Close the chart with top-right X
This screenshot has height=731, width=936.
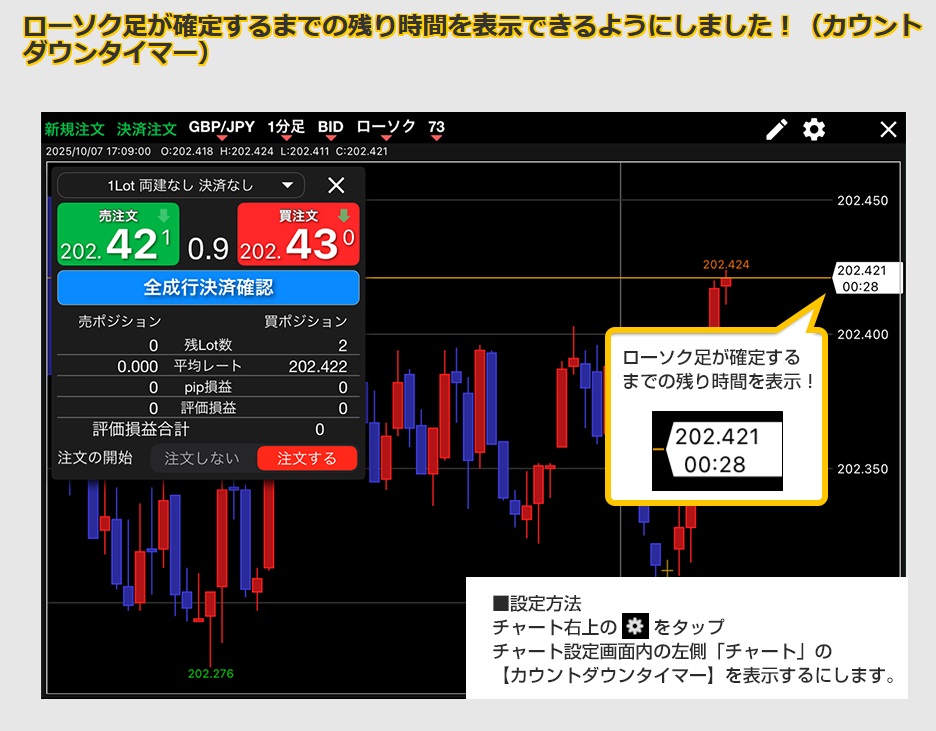[888, 129]
